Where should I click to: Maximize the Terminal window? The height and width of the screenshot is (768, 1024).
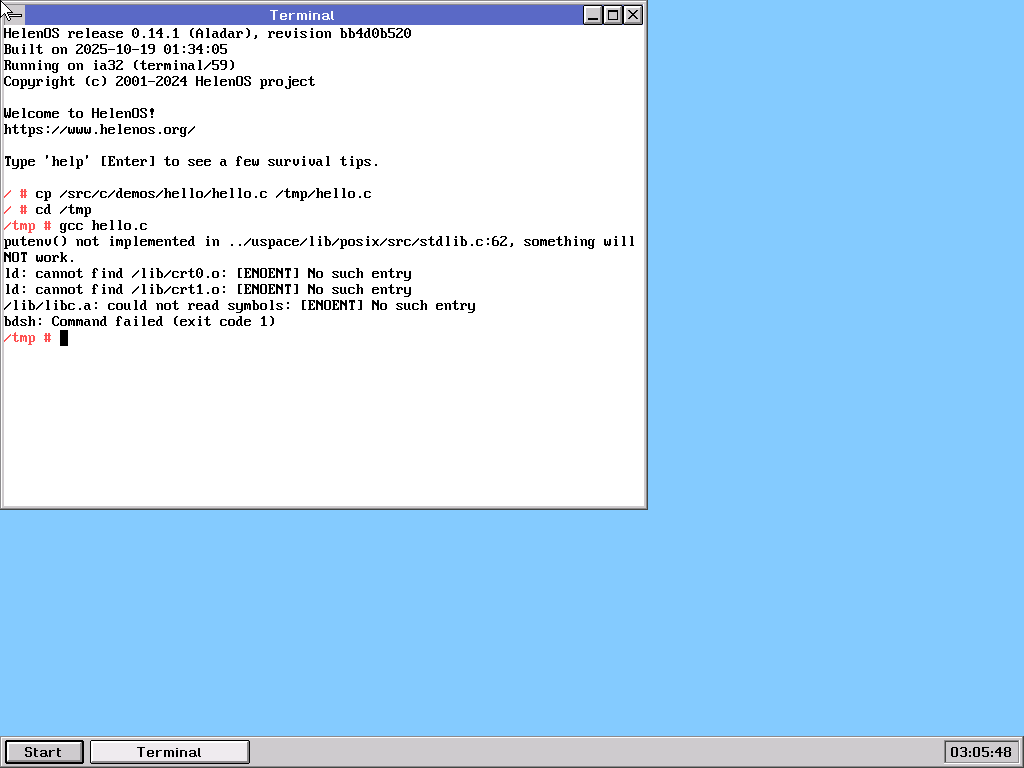pyautogui.click(x=613, y=15)
